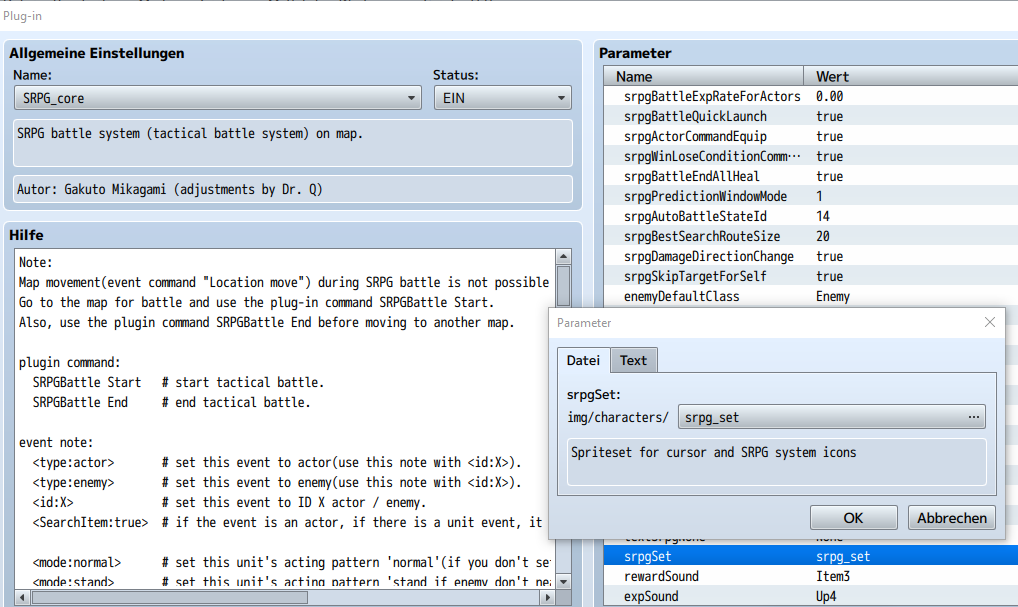Select the srpgPredictionWindowMode parameter row
Screen dimensions: 1018x607
click(811, 196)
